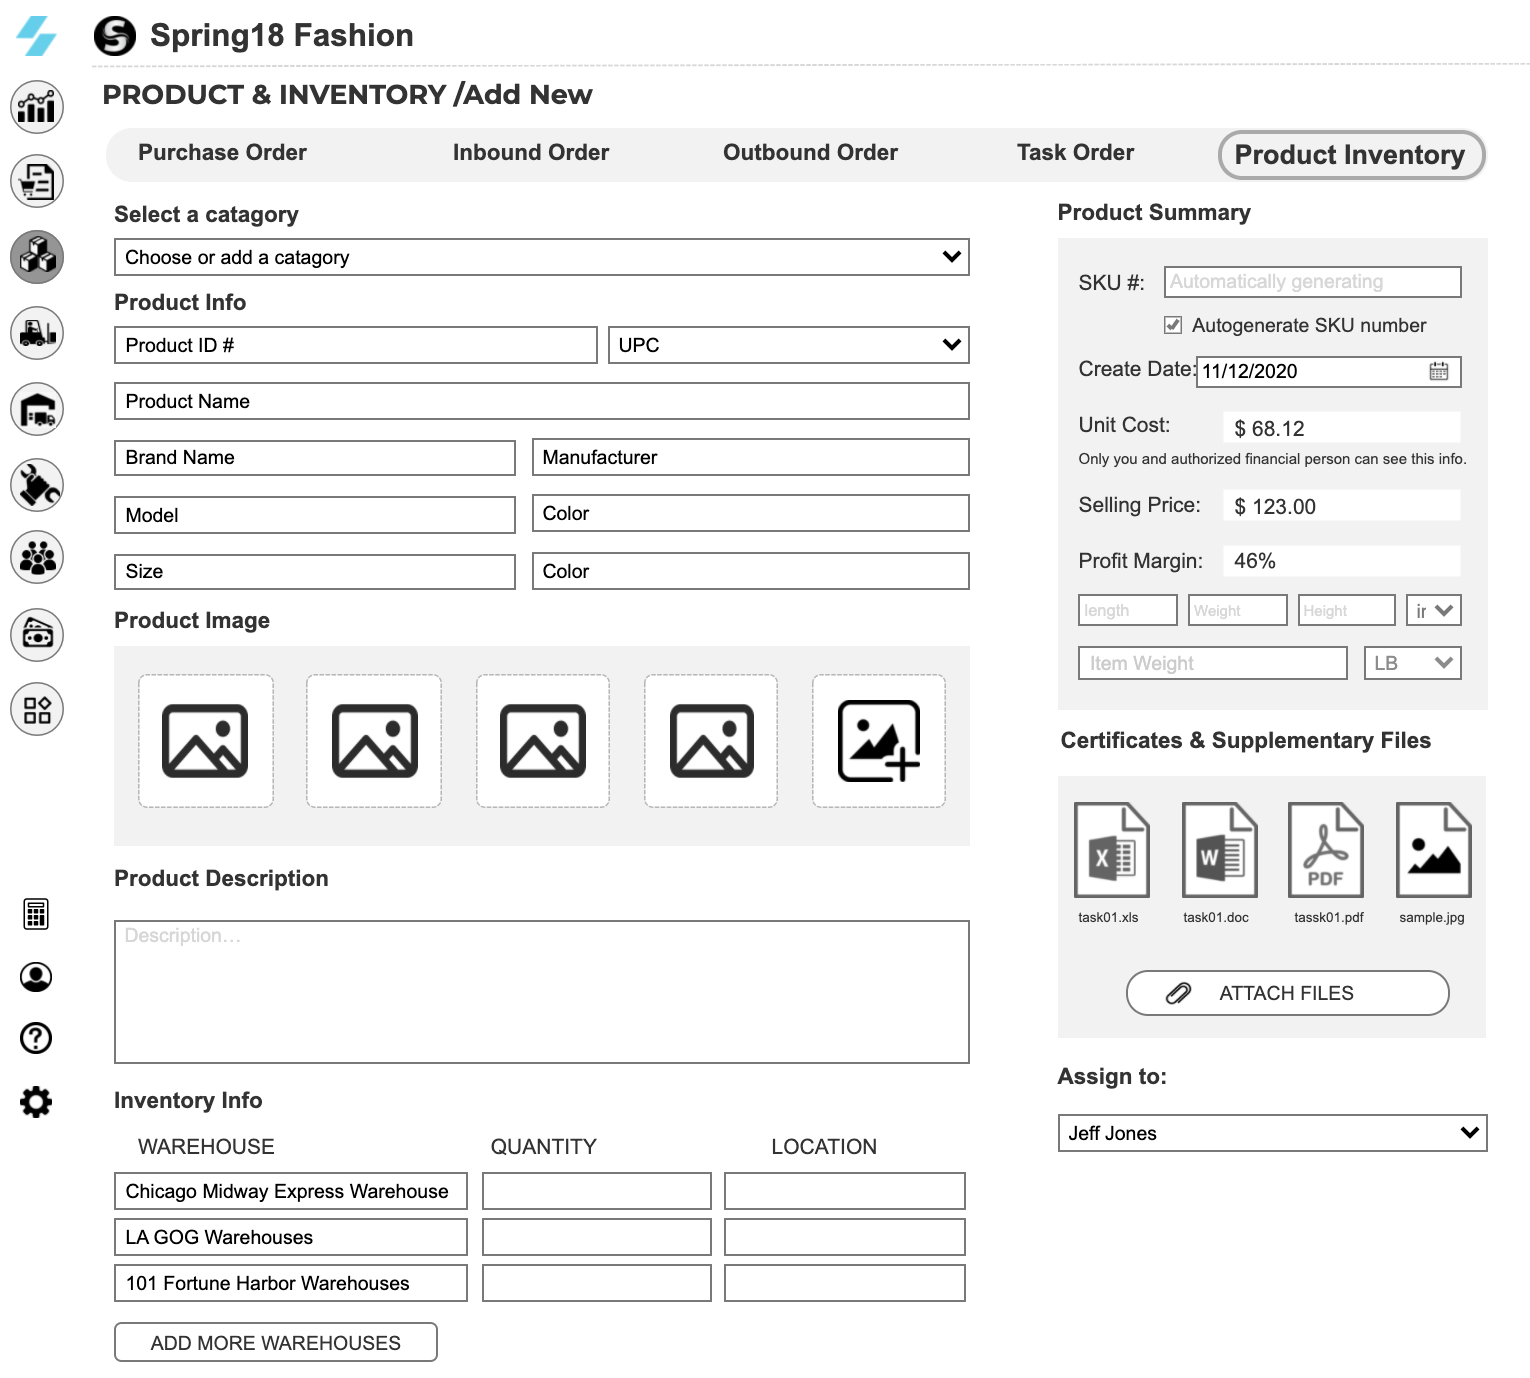Click the 101 Fortune Harbor Warehouses field
Viewport: 1530px width, 1378px height.
tap(291, 1283)
